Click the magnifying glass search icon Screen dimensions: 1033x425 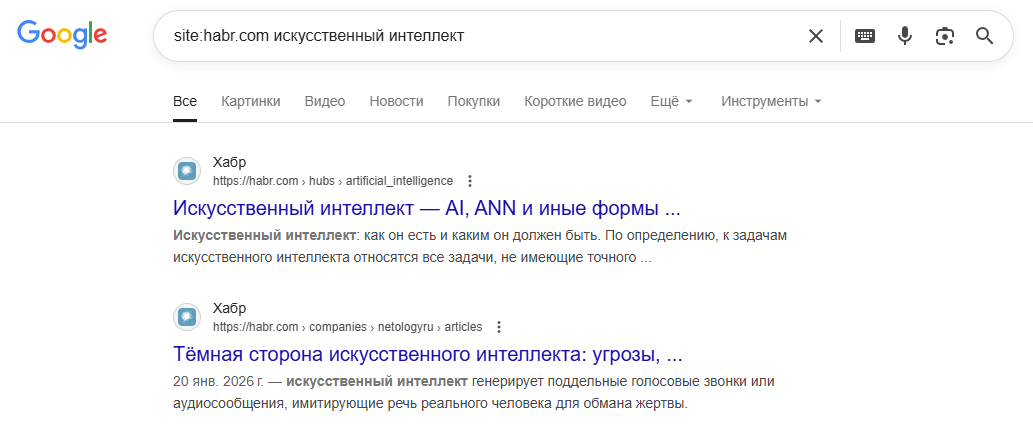[984, 36]
